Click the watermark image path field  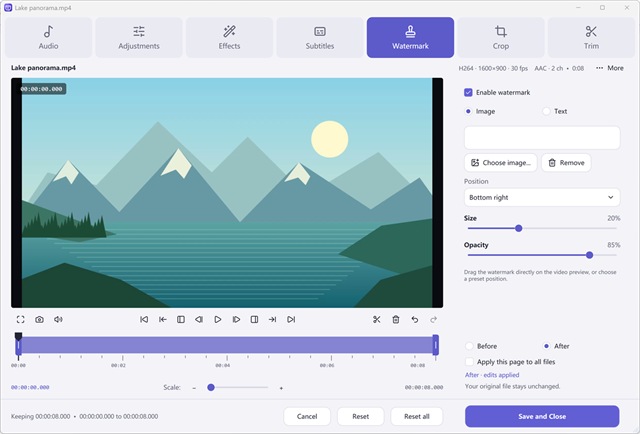coord(542,138)
